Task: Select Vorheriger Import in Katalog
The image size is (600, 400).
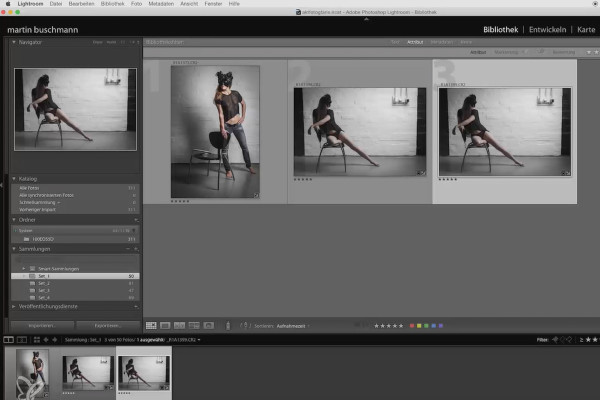Action: point(75,210)
